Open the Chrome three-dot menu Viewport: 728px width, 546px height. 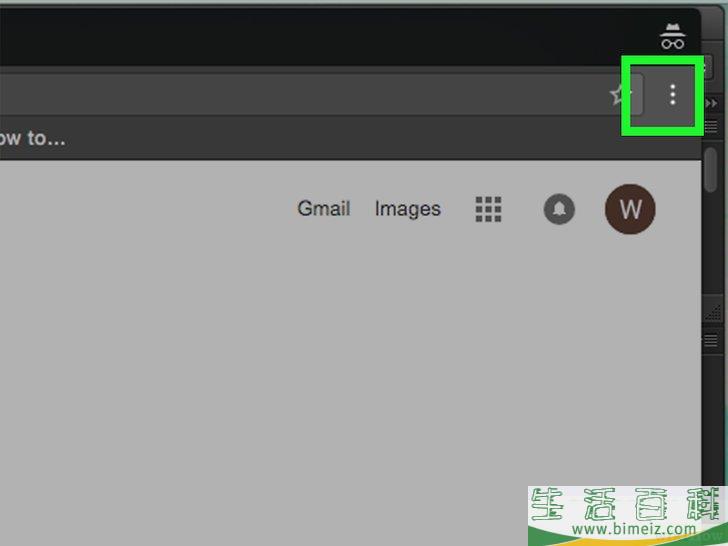pyautogui.click(x=672, y=95)
